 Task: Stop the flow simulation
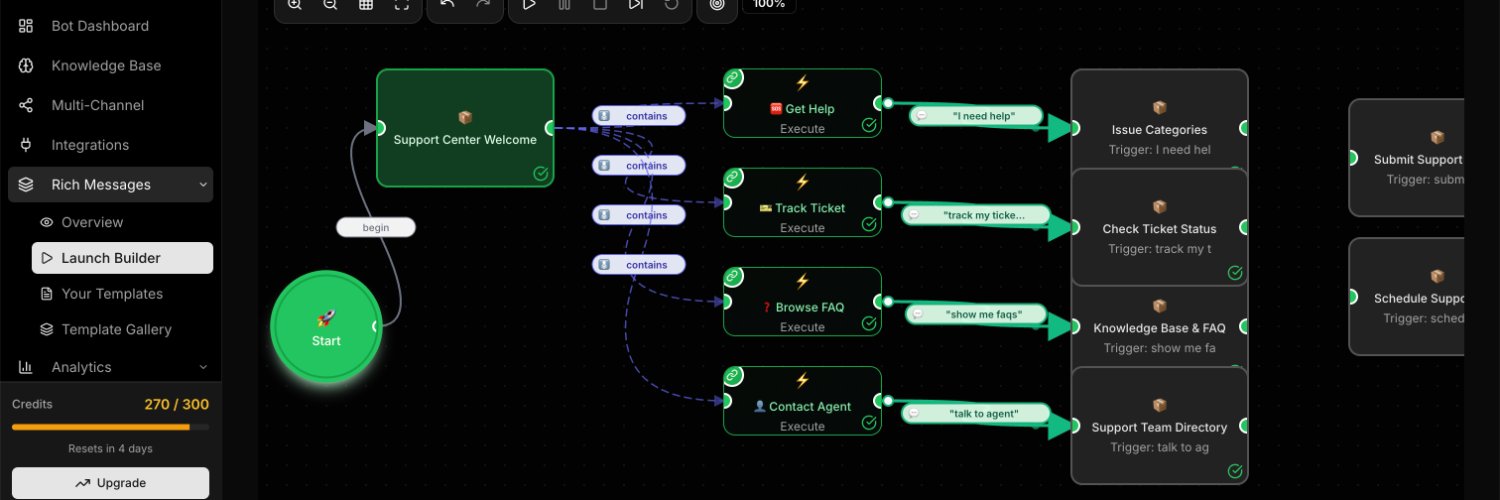coord(600,4)
